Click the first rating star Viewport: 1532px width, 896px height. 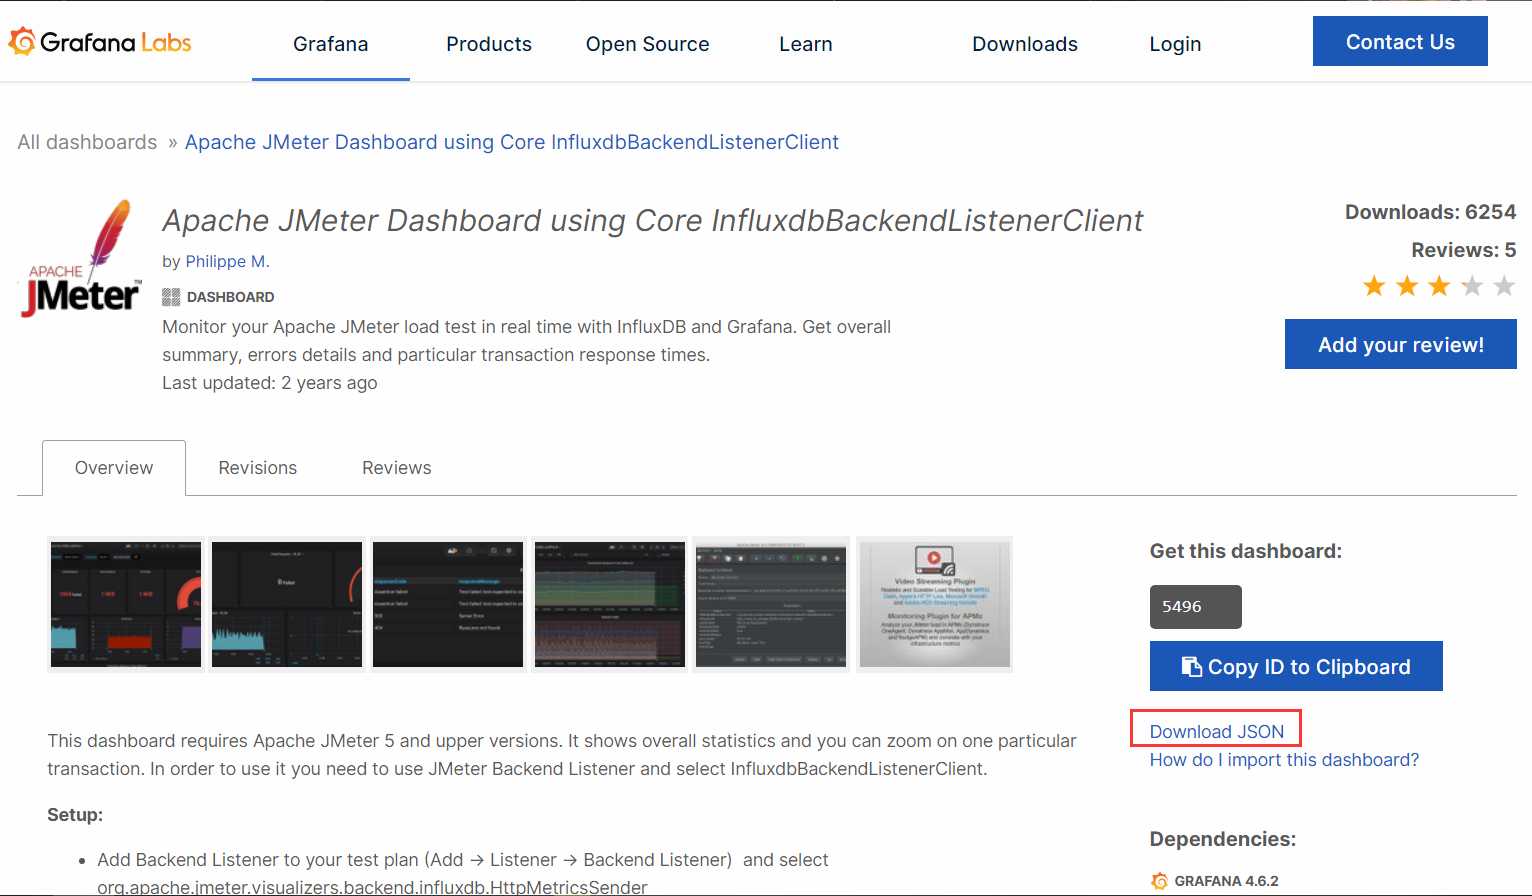click(x=1374, y=286)
